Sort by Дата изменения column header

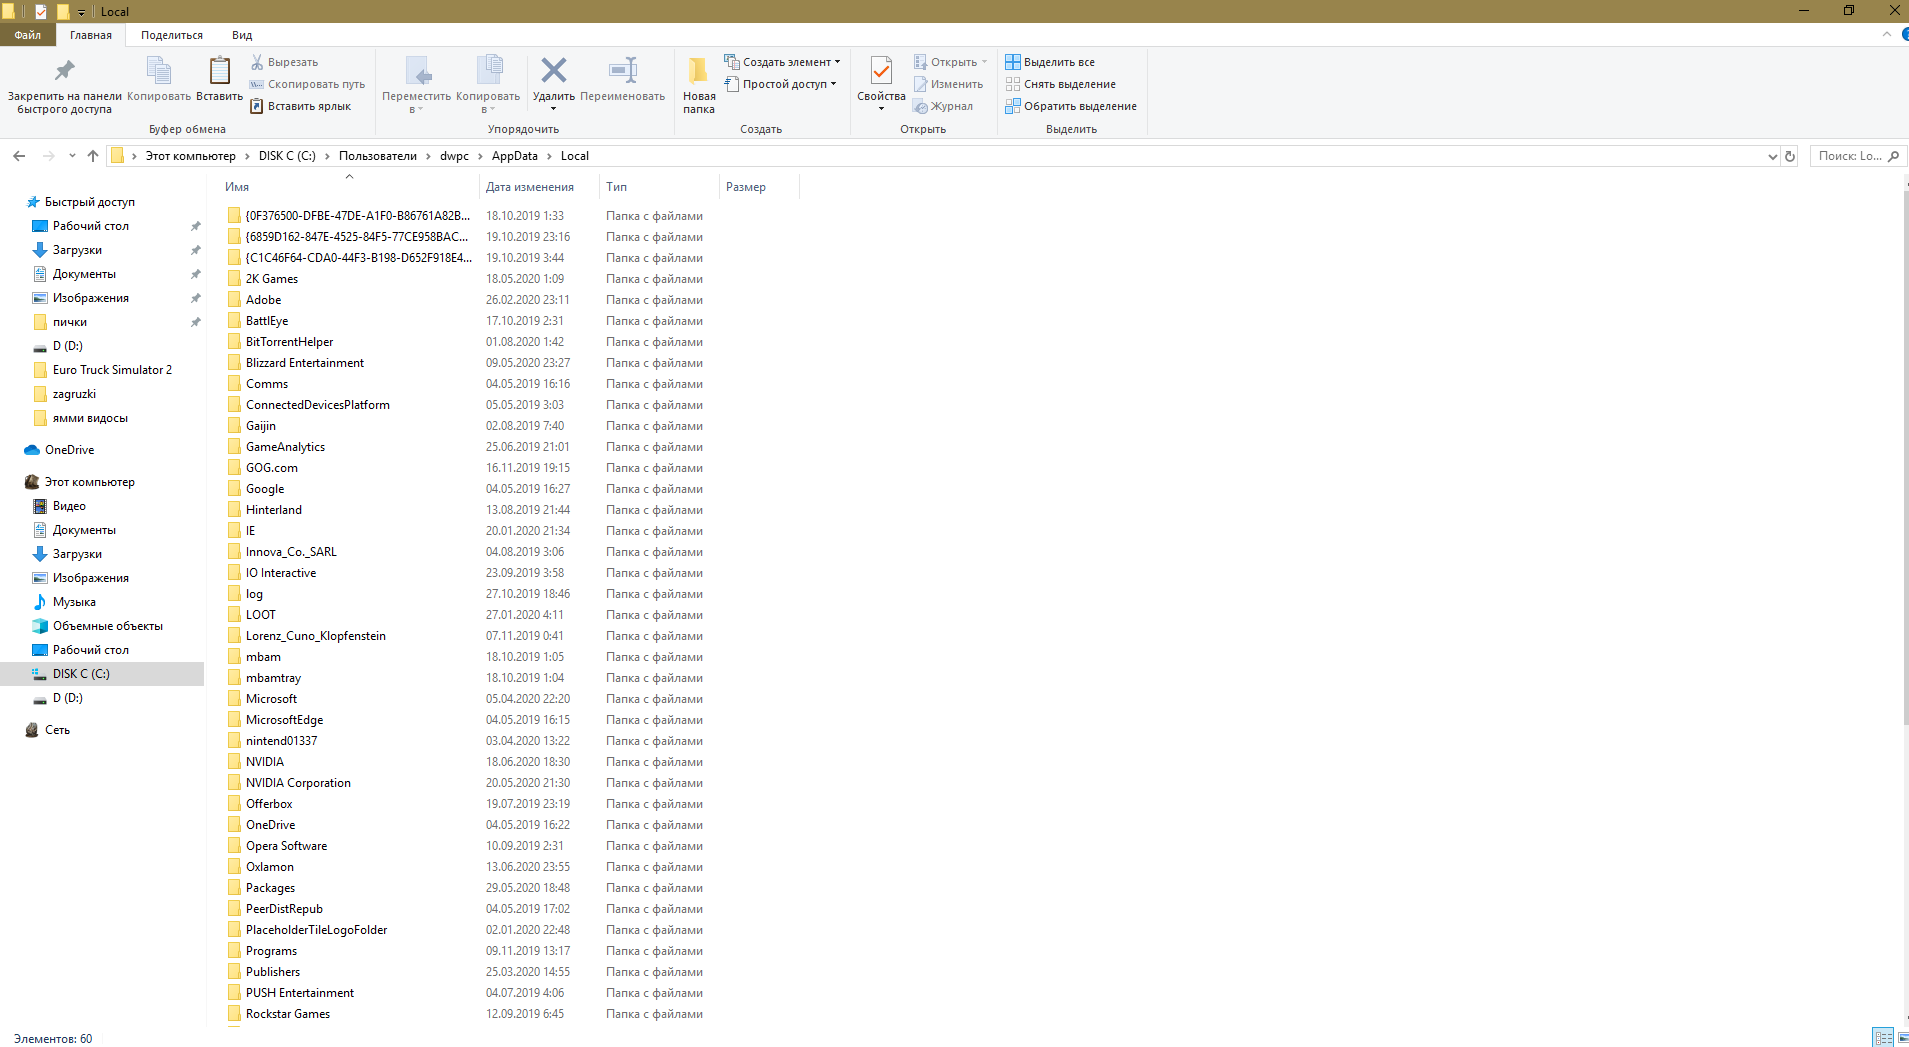click(530, 187)
